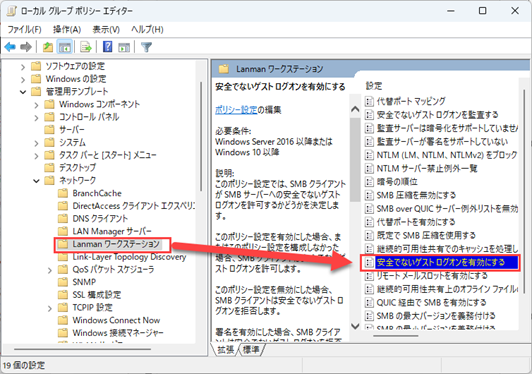Expand the システム node
Screen dimensions: 532x374
click(x=36, y=143)
